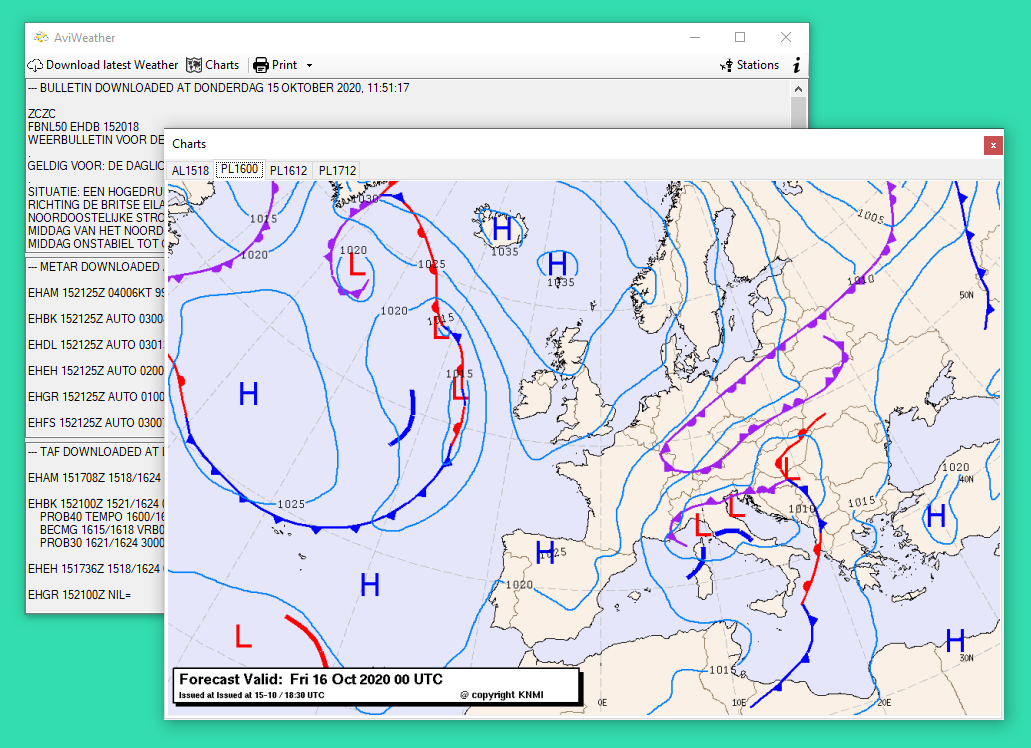Show the PL1712 chart tab
Screen dimensions: 1031x748
[337, 170]
